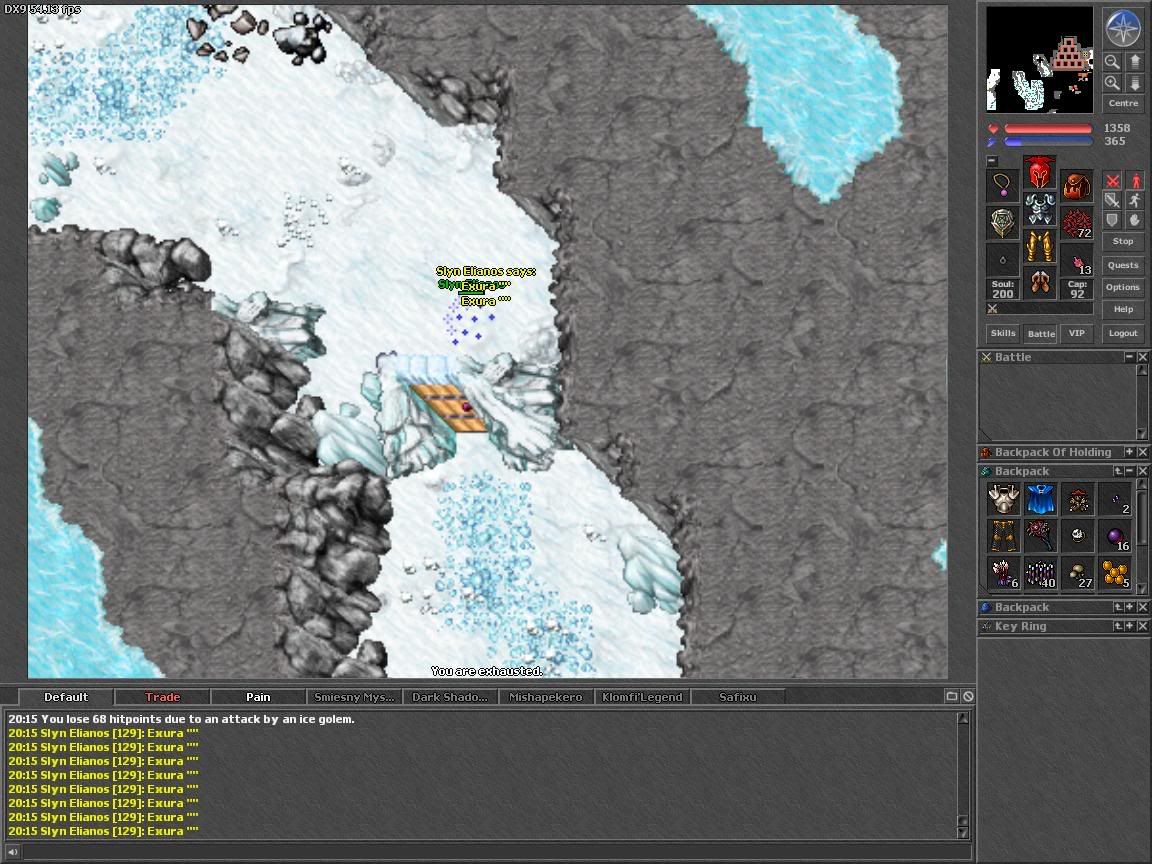Screen dimensions: 1152x864
Task: Zoom out the minimap
Action: (1112, 62)
